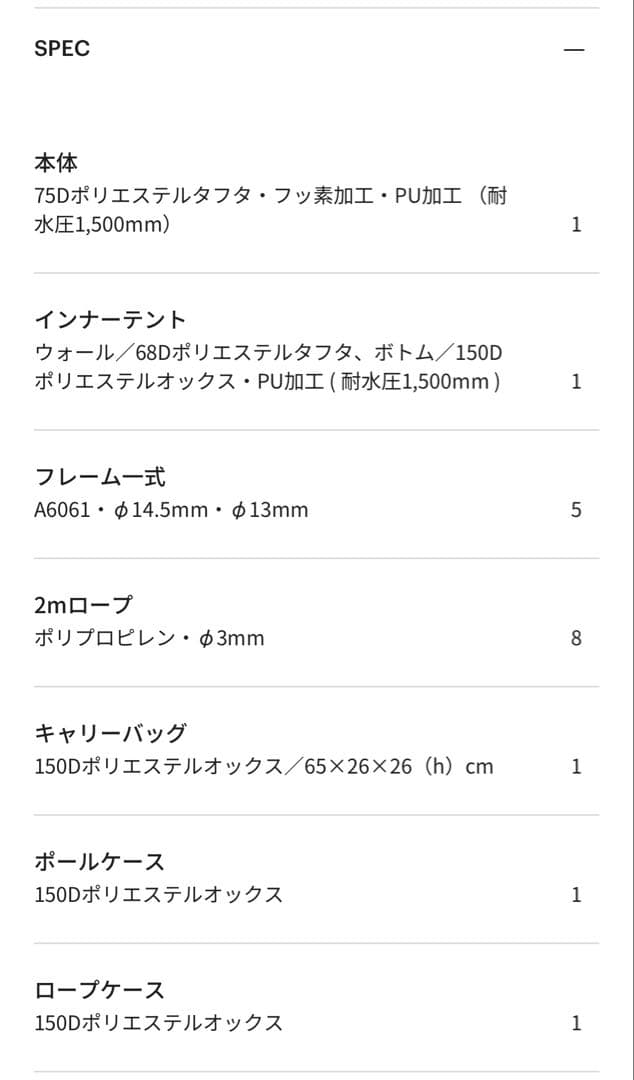Click the SPEC section heading
Image resolution: width=634 pixels, height=1080 pixels.
click(62, 48)
